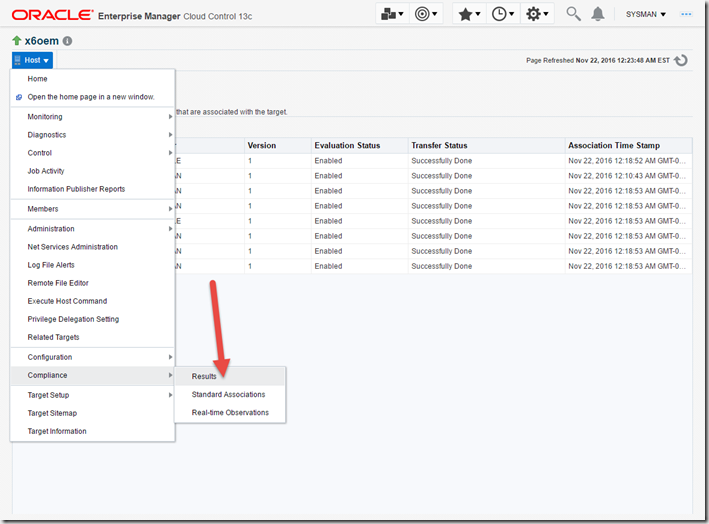709x524 pixels.
Task: Click the green up status arrow
Action: 17,41
